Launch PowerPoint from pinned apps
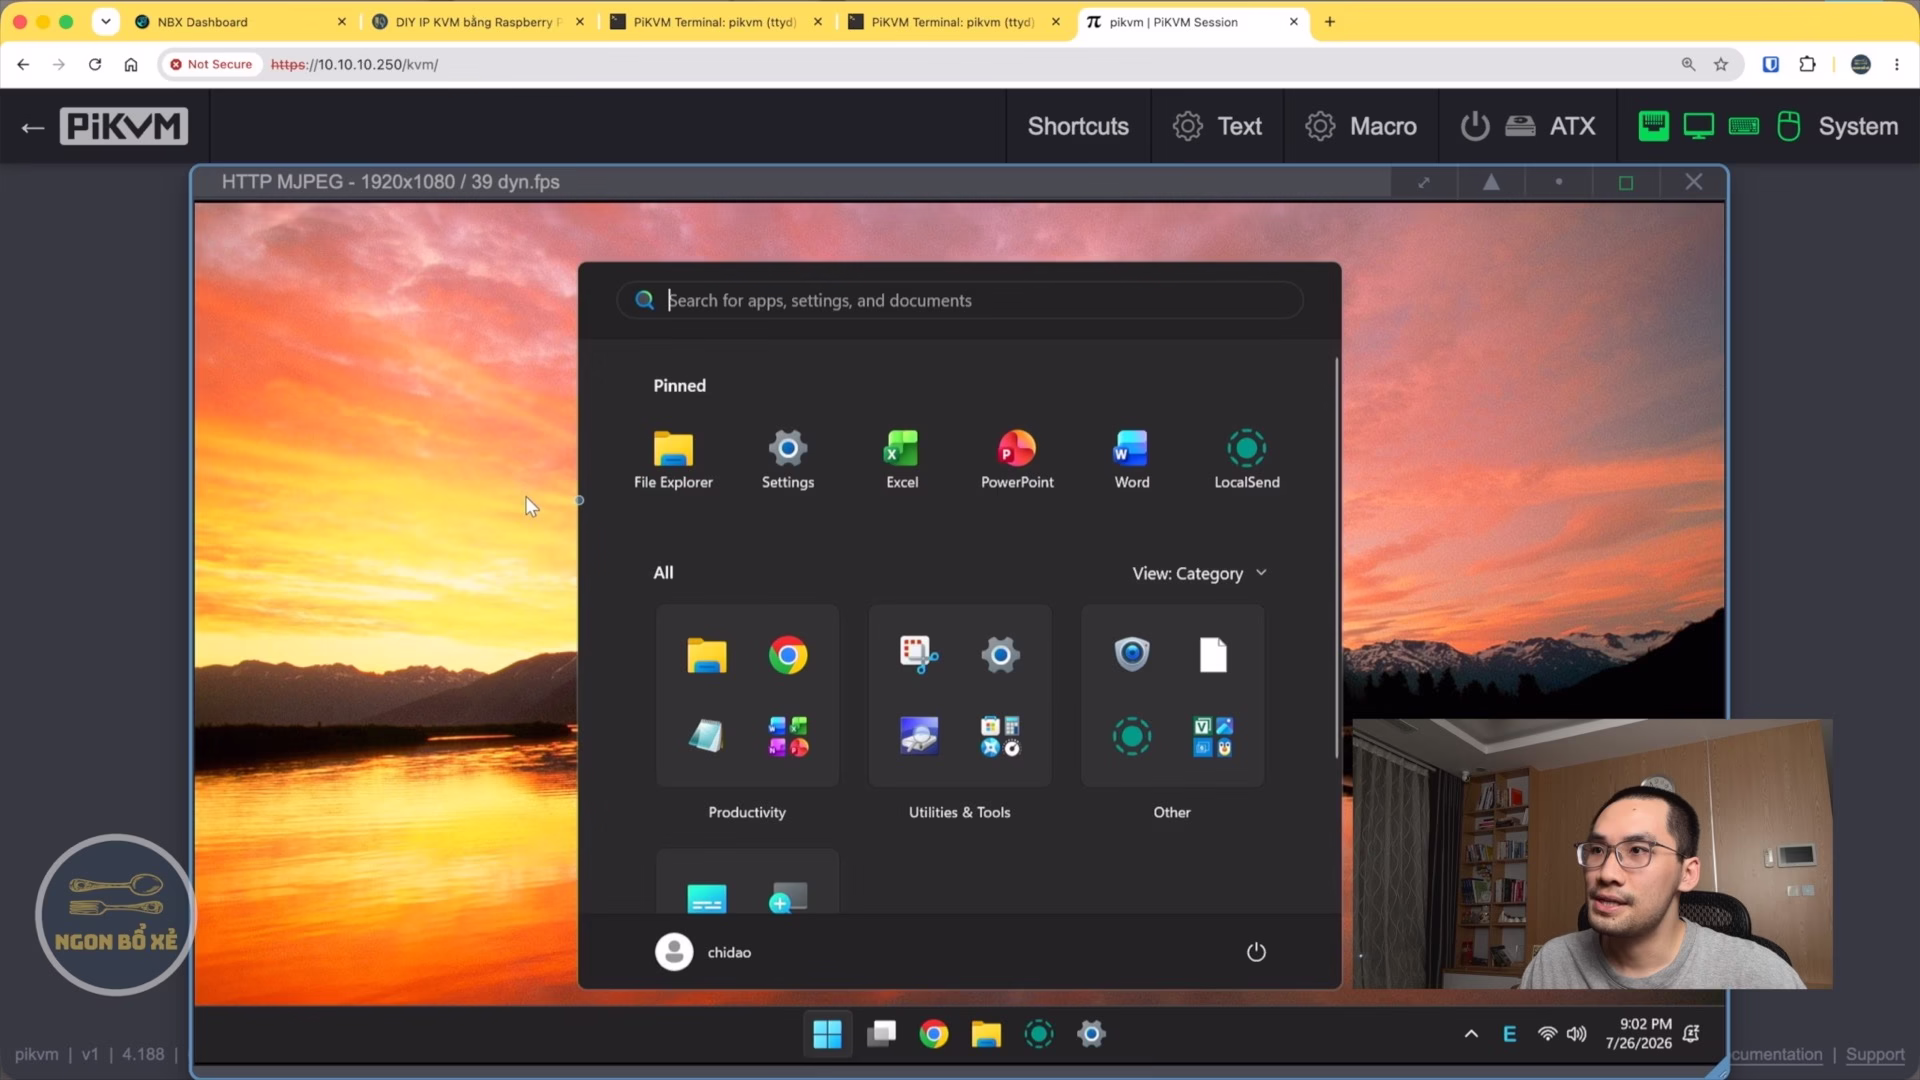This screenshot has width=1920, height=1080. [1017, 460]
